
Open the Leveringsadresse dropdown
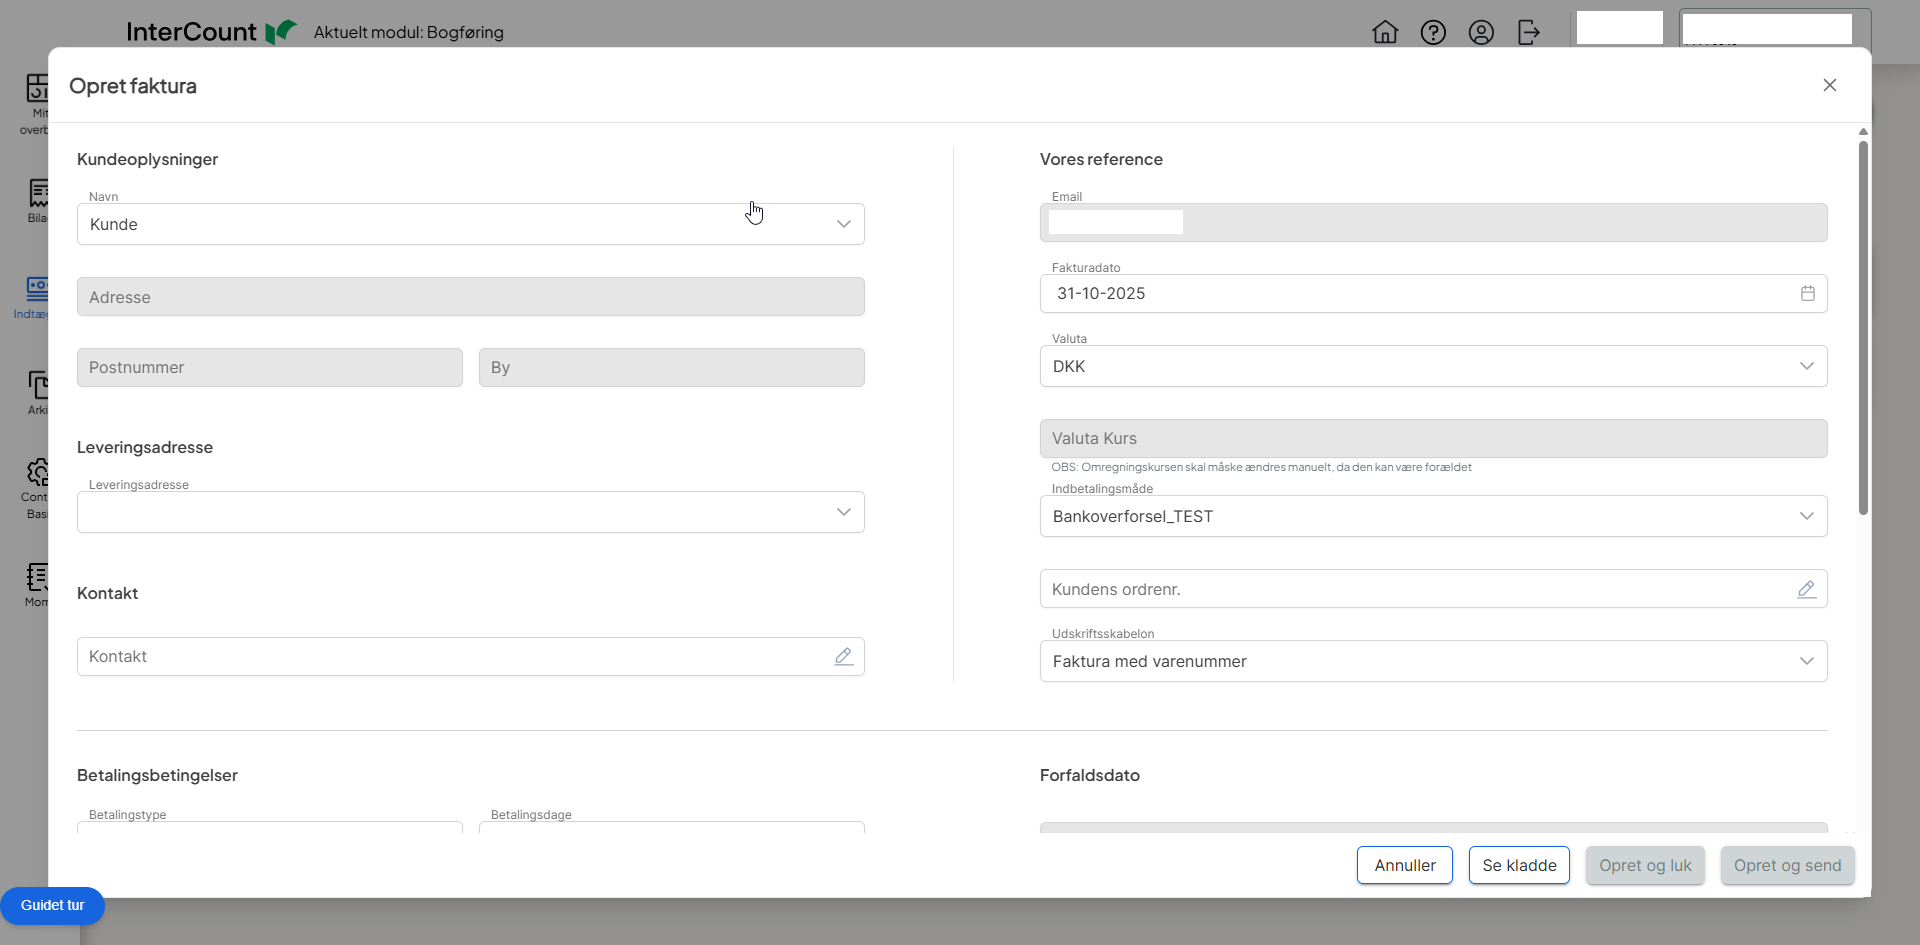(x=844, y=512)
